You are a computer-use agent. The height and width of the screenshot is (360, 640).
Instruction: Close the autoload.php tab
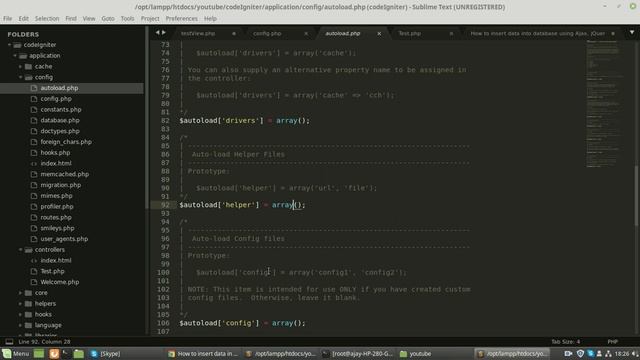click(379, 33)
